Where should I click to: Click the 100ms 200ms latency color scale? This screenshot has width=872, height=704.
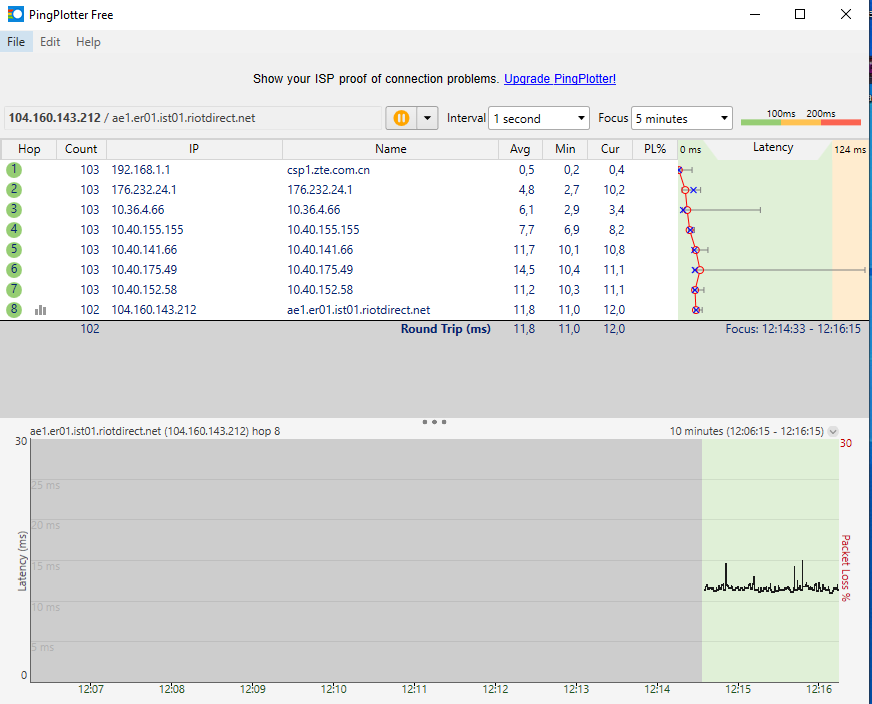pyautogui.click(x=801, y=118)
